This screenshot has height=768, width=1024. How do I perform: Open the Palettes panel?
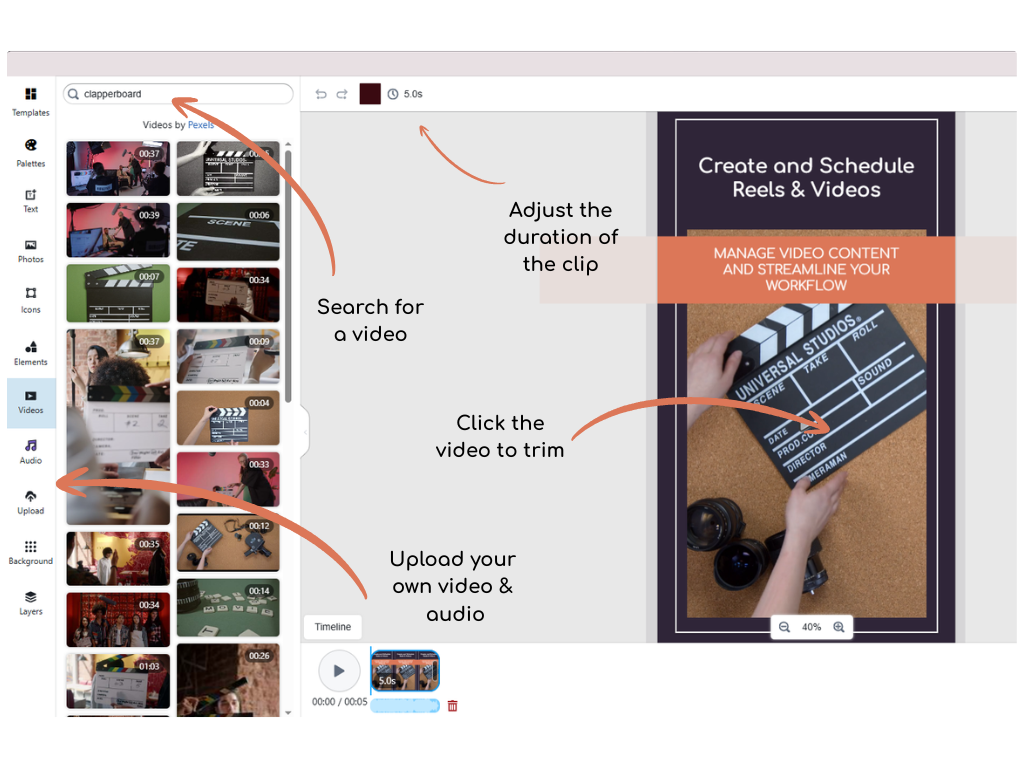tap(31, 153)
